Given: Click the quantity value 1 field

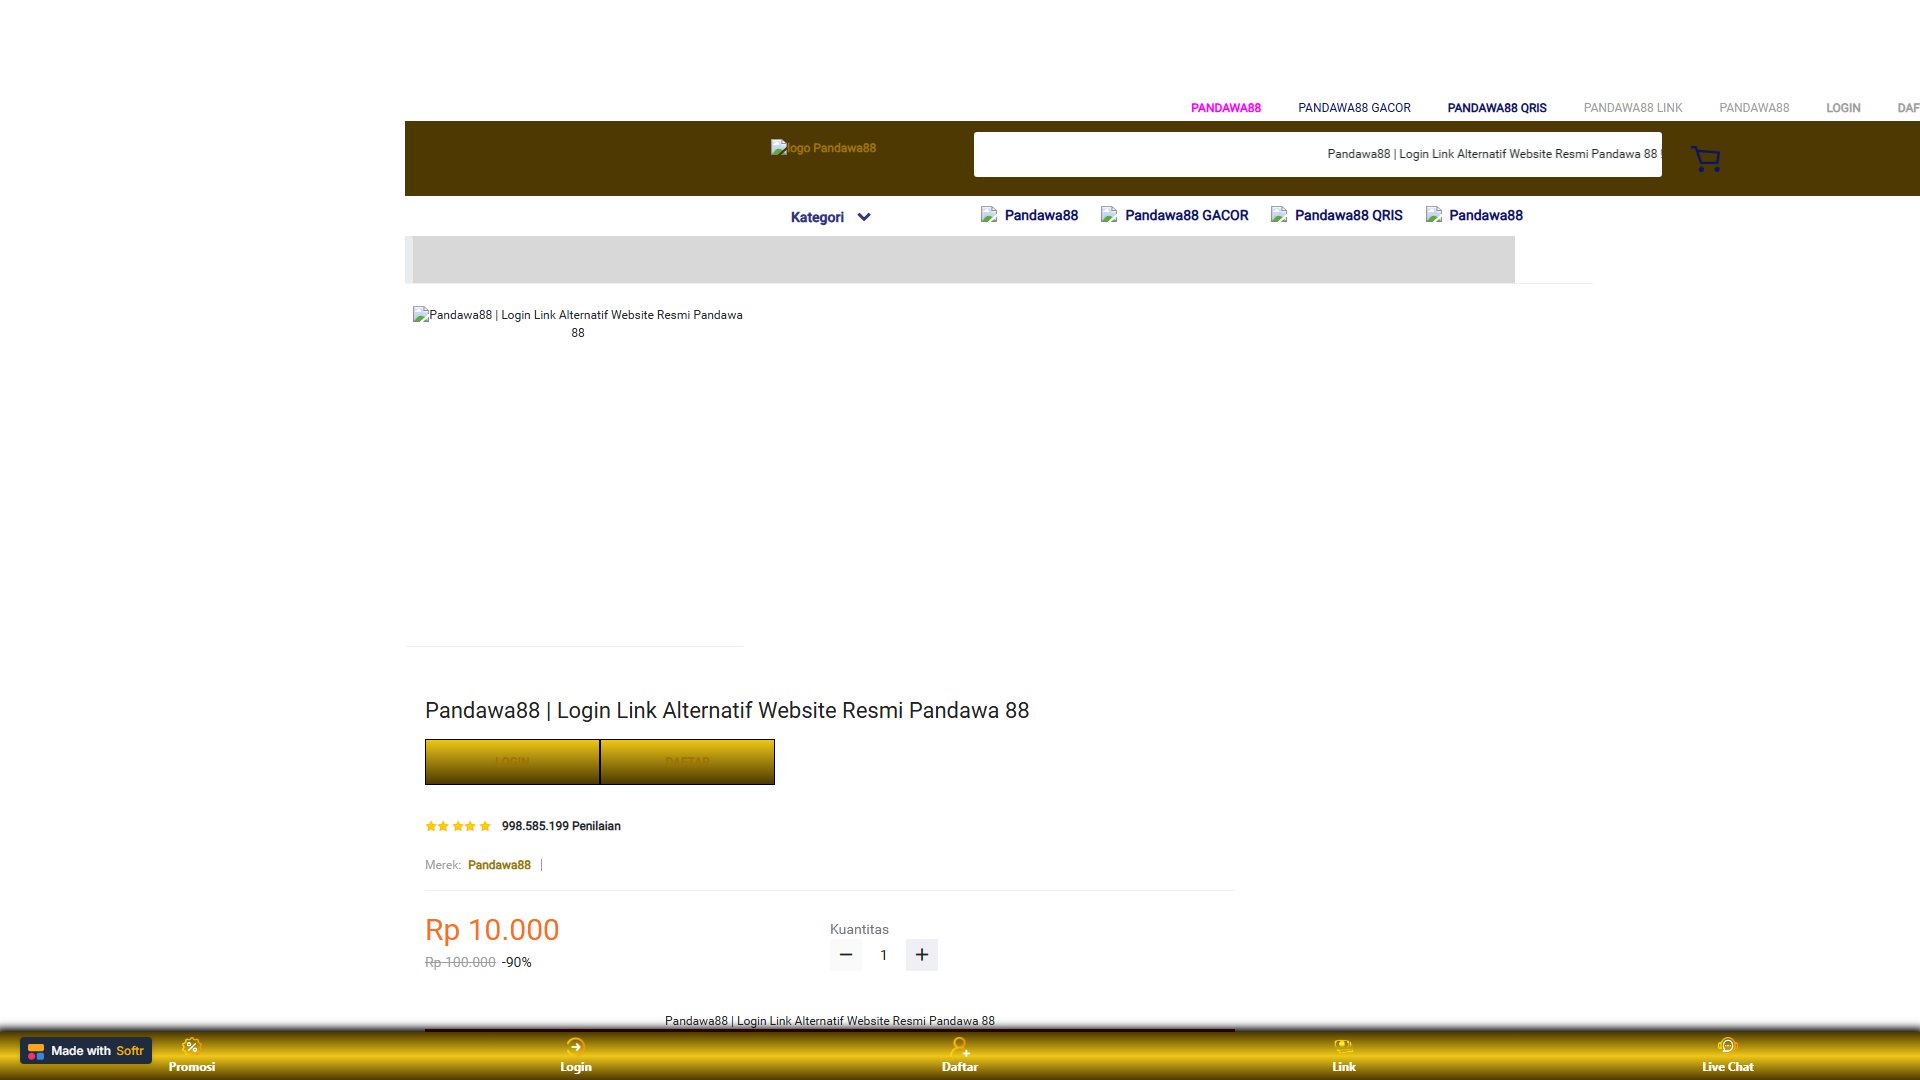Looking at the screenshot, I should point(884,955).
